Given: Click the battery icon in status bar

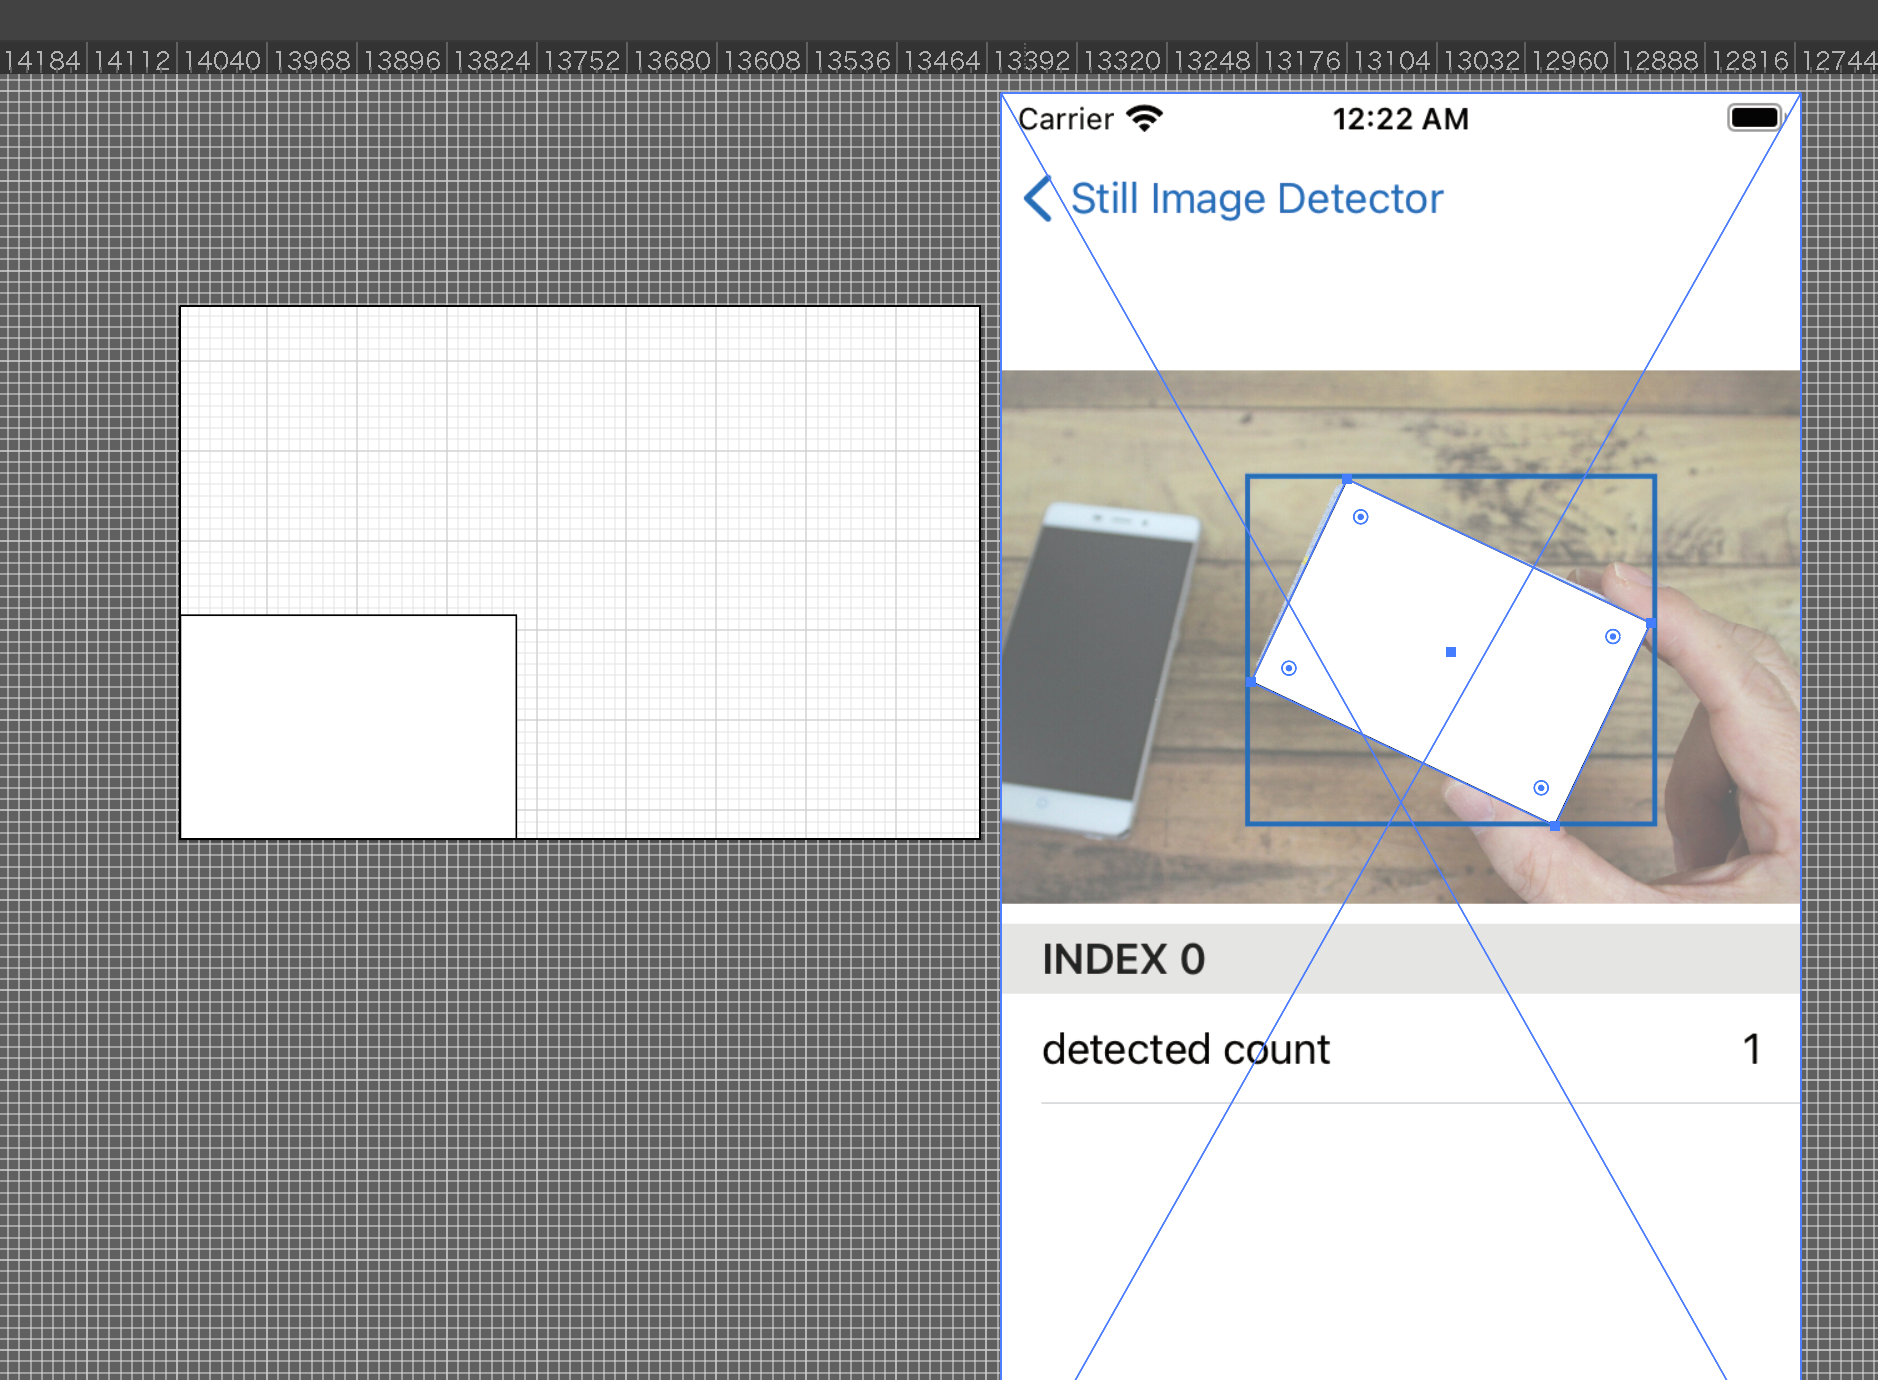Looking at the screenshot, I should pyautogui.click(x=1755, y=118).
